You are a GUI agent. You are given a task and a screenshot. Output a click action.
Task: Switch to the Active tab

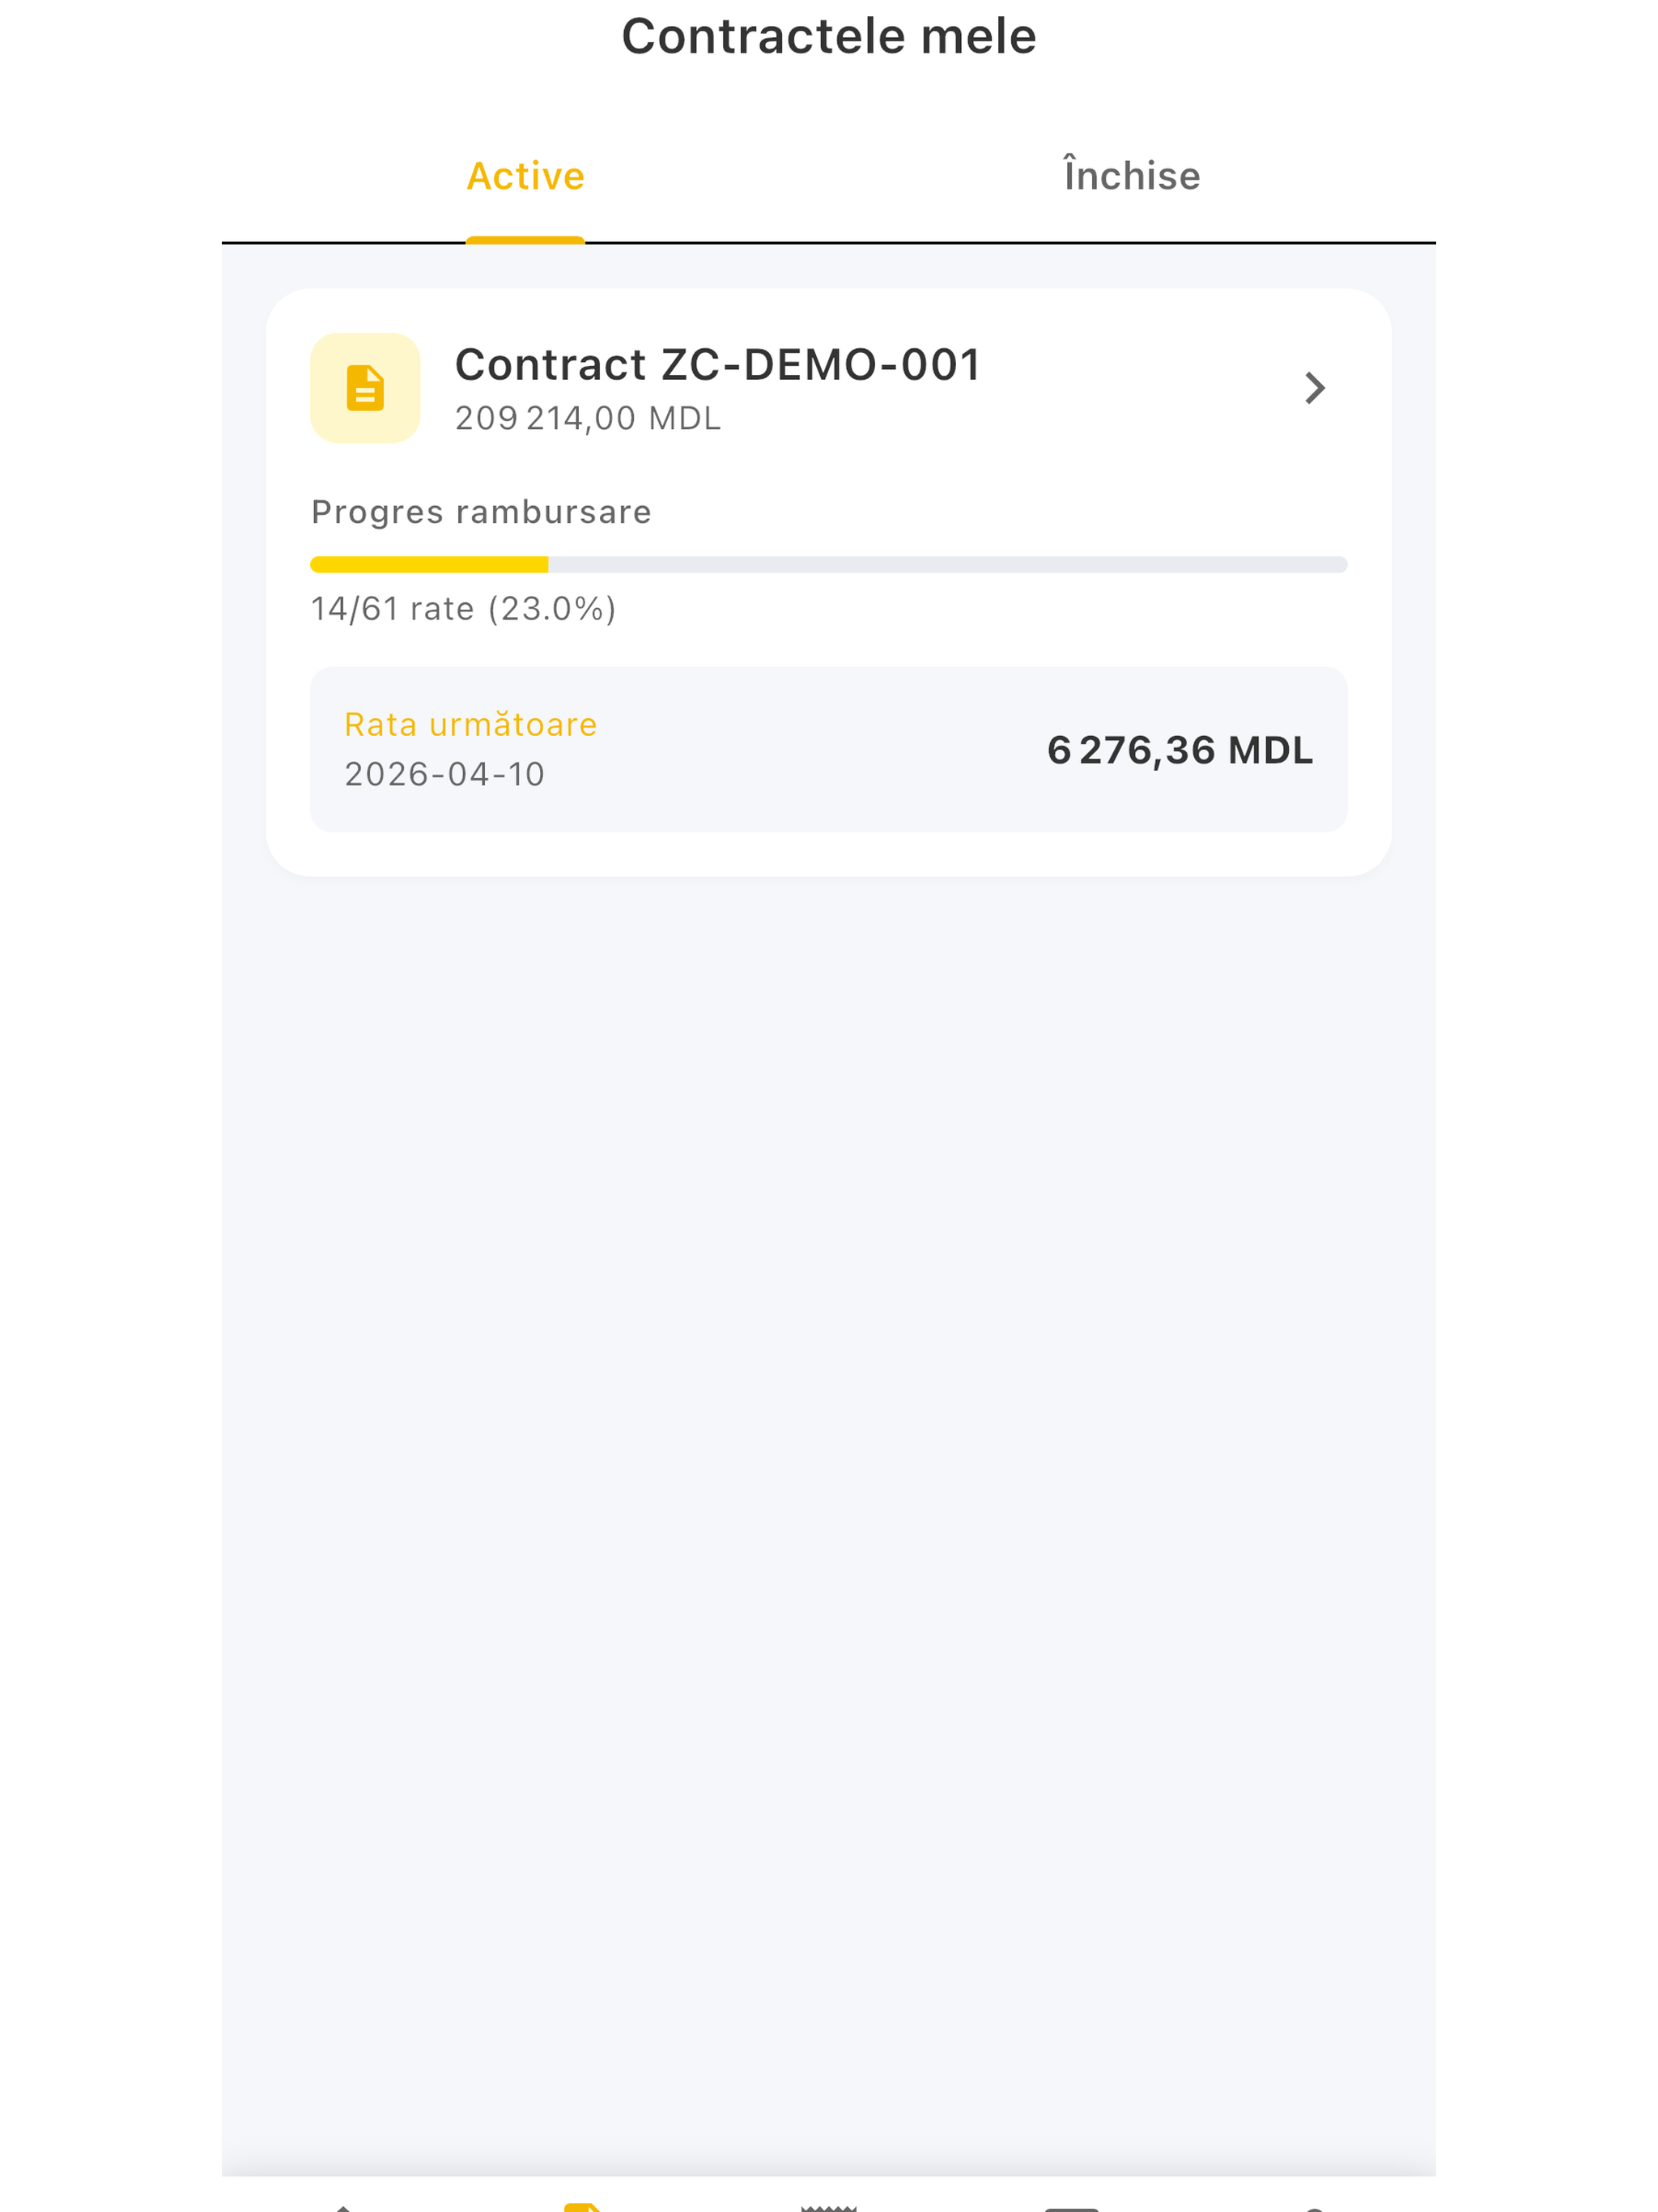point(526,176)
